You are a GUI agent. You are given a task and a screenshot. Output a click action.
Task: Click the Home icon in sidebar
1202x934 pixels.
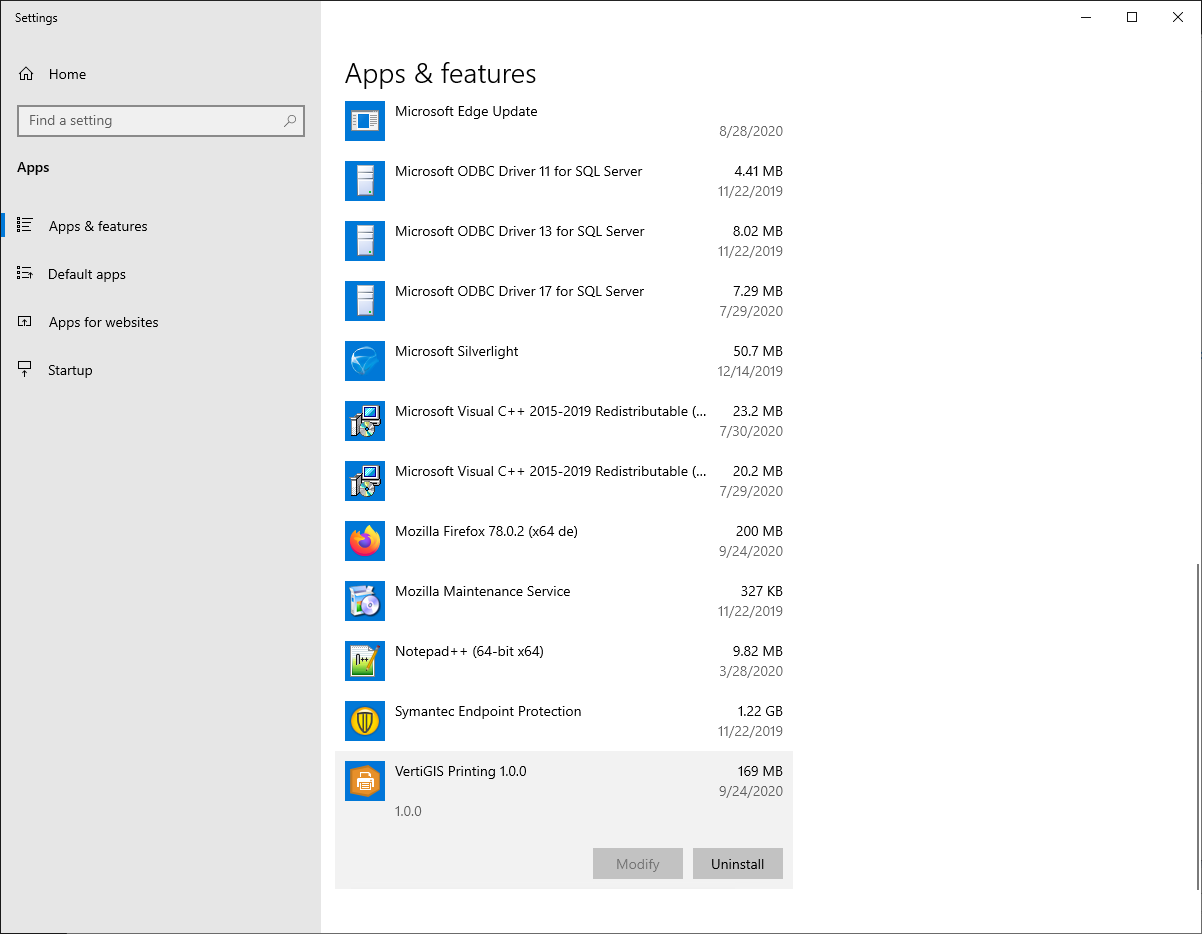tap(27, 74)
